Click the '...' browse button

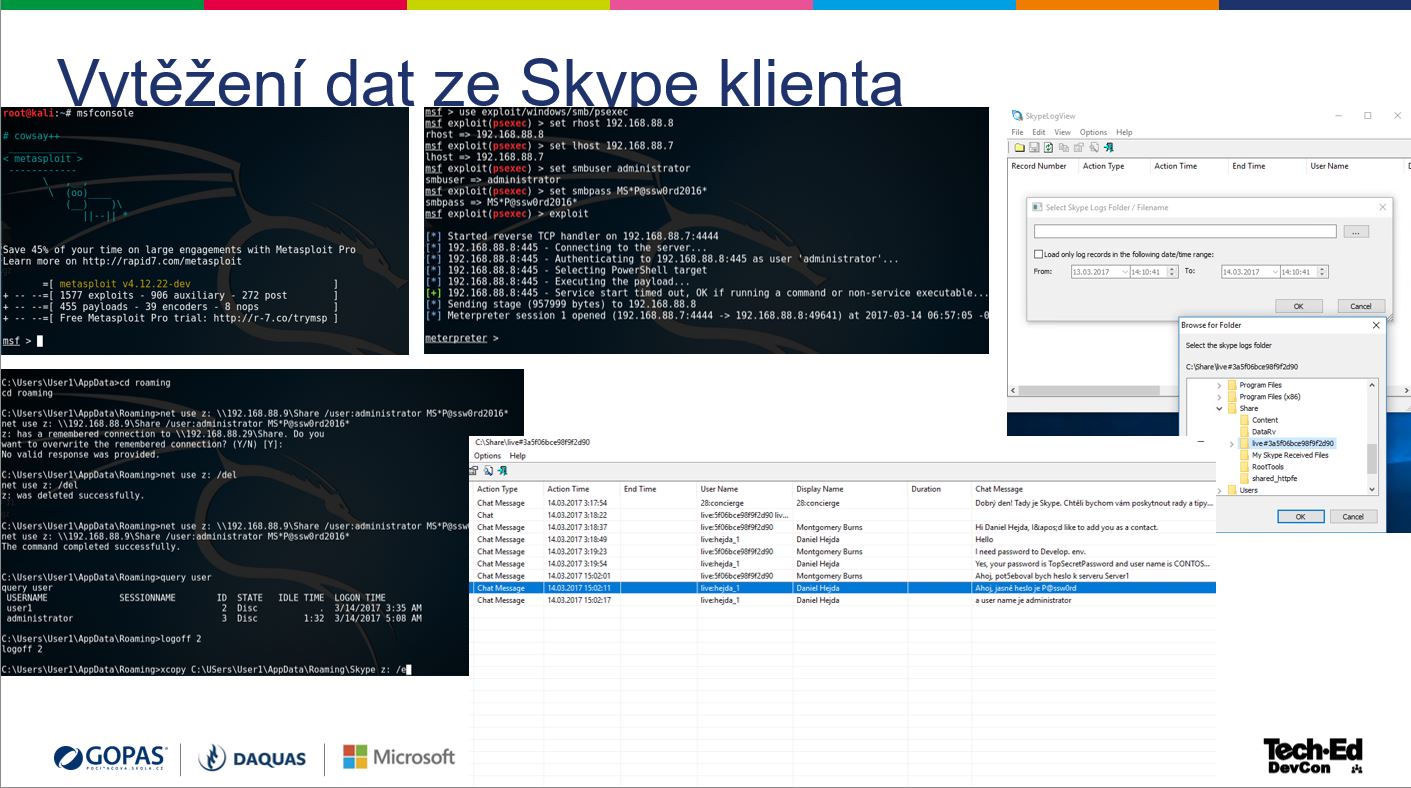click(1355, 232)
